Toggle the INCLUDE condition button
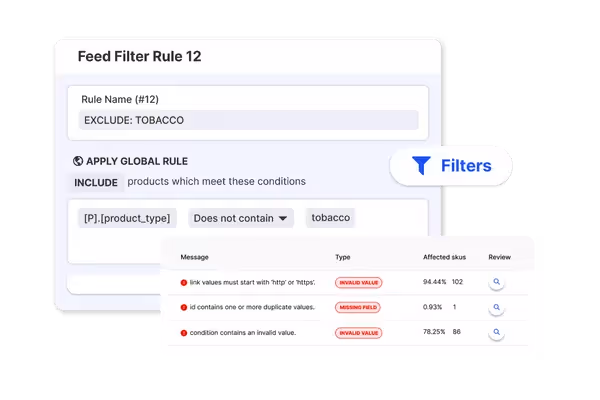The height and width of the screenshot is (400, 600). click(96, 183)
